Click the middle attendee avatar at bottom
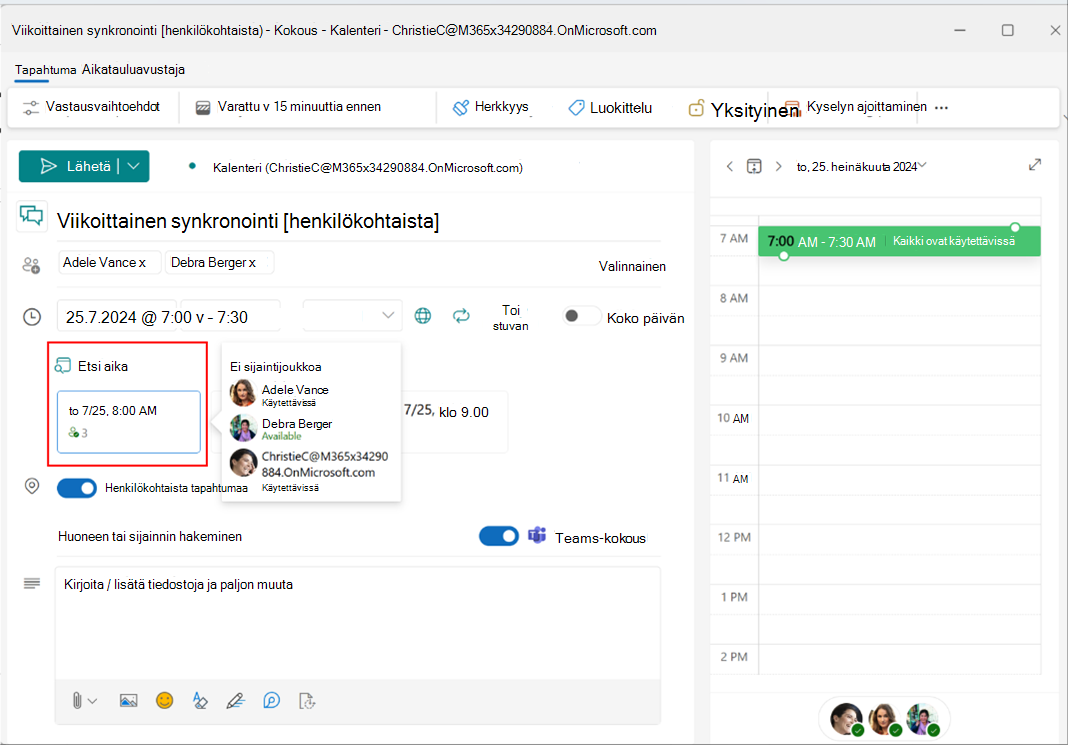Screen dimensions: 1068x745 [884, 719]
